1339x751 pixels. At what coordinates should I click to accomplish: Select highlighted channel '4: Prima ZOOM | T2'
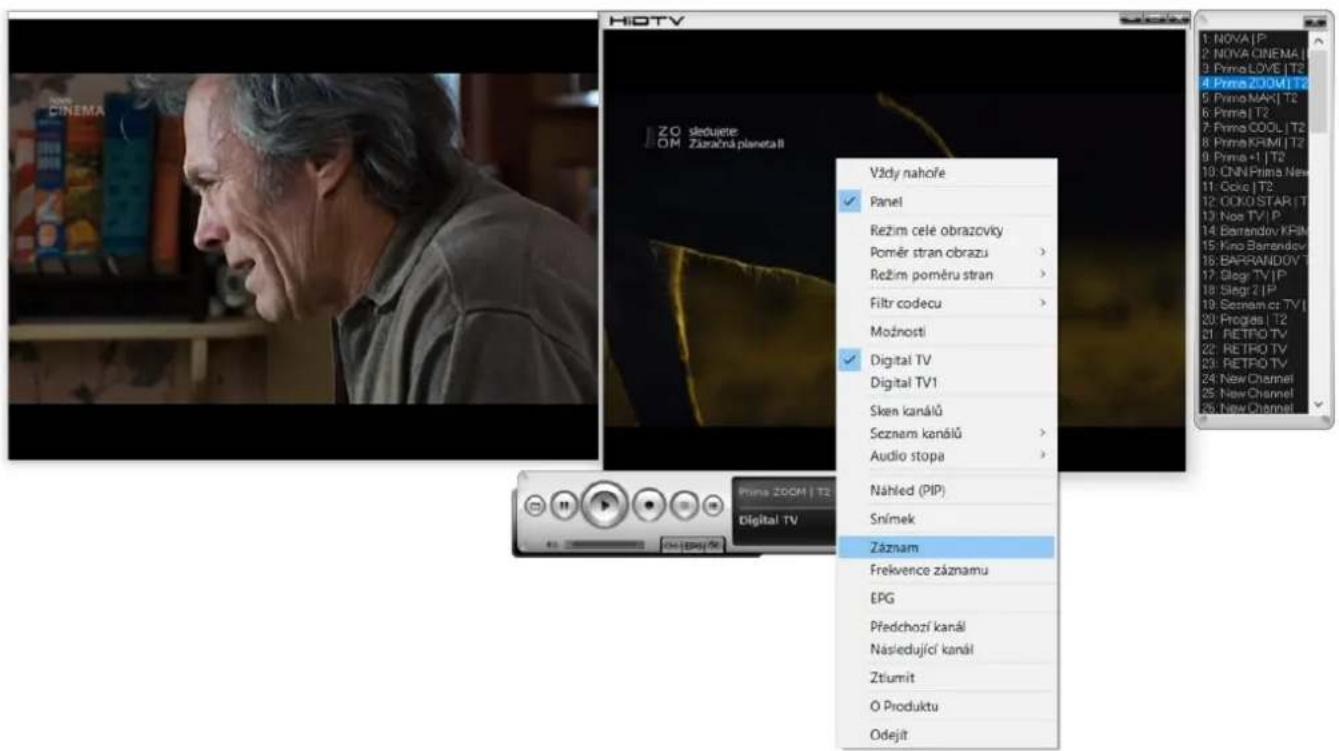(1255, 83)
